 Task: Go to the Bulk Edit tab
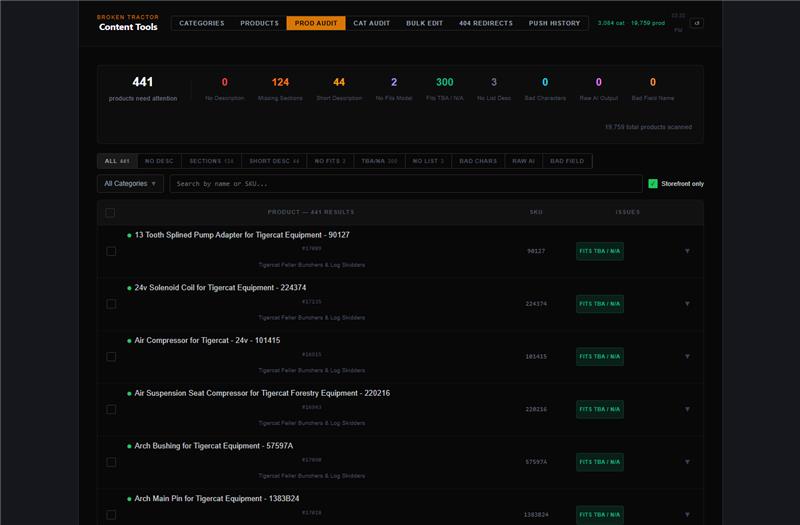[x=424, y=23]
